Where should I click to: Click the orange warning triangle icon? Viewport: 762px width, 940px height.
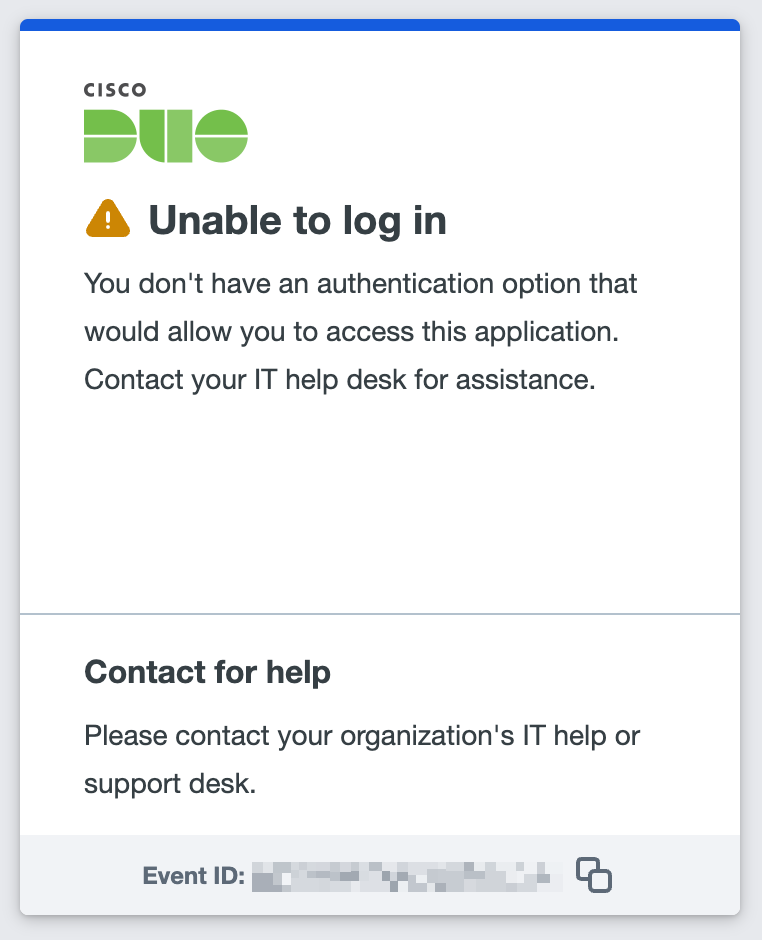[108, 219]
